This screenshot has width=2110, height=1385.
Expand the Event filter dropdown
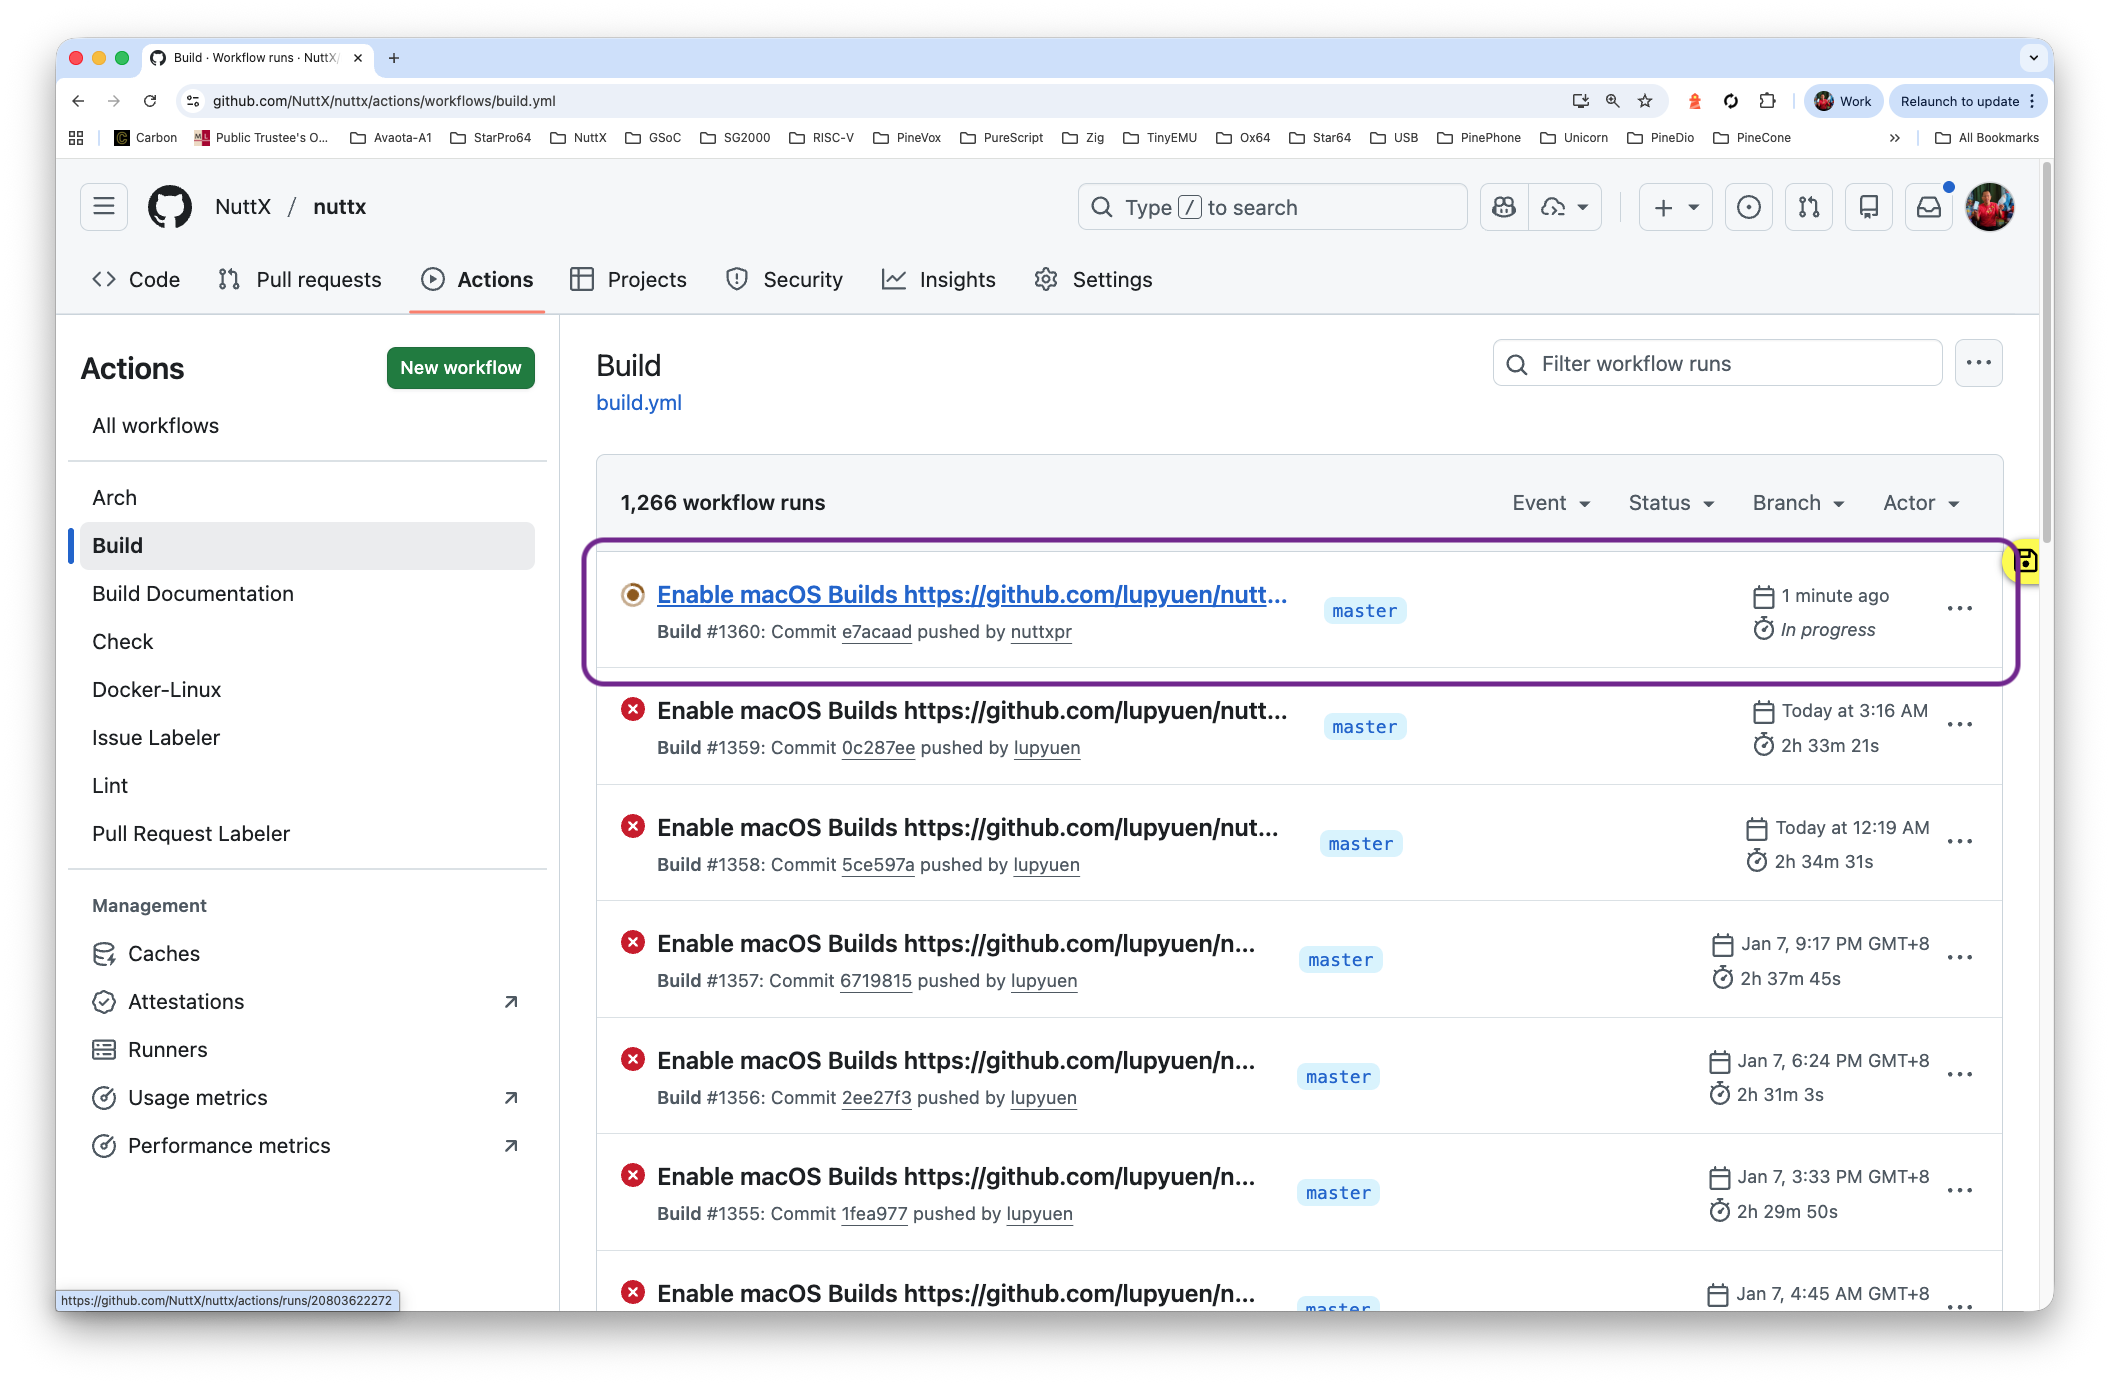tap(1551, 503)
